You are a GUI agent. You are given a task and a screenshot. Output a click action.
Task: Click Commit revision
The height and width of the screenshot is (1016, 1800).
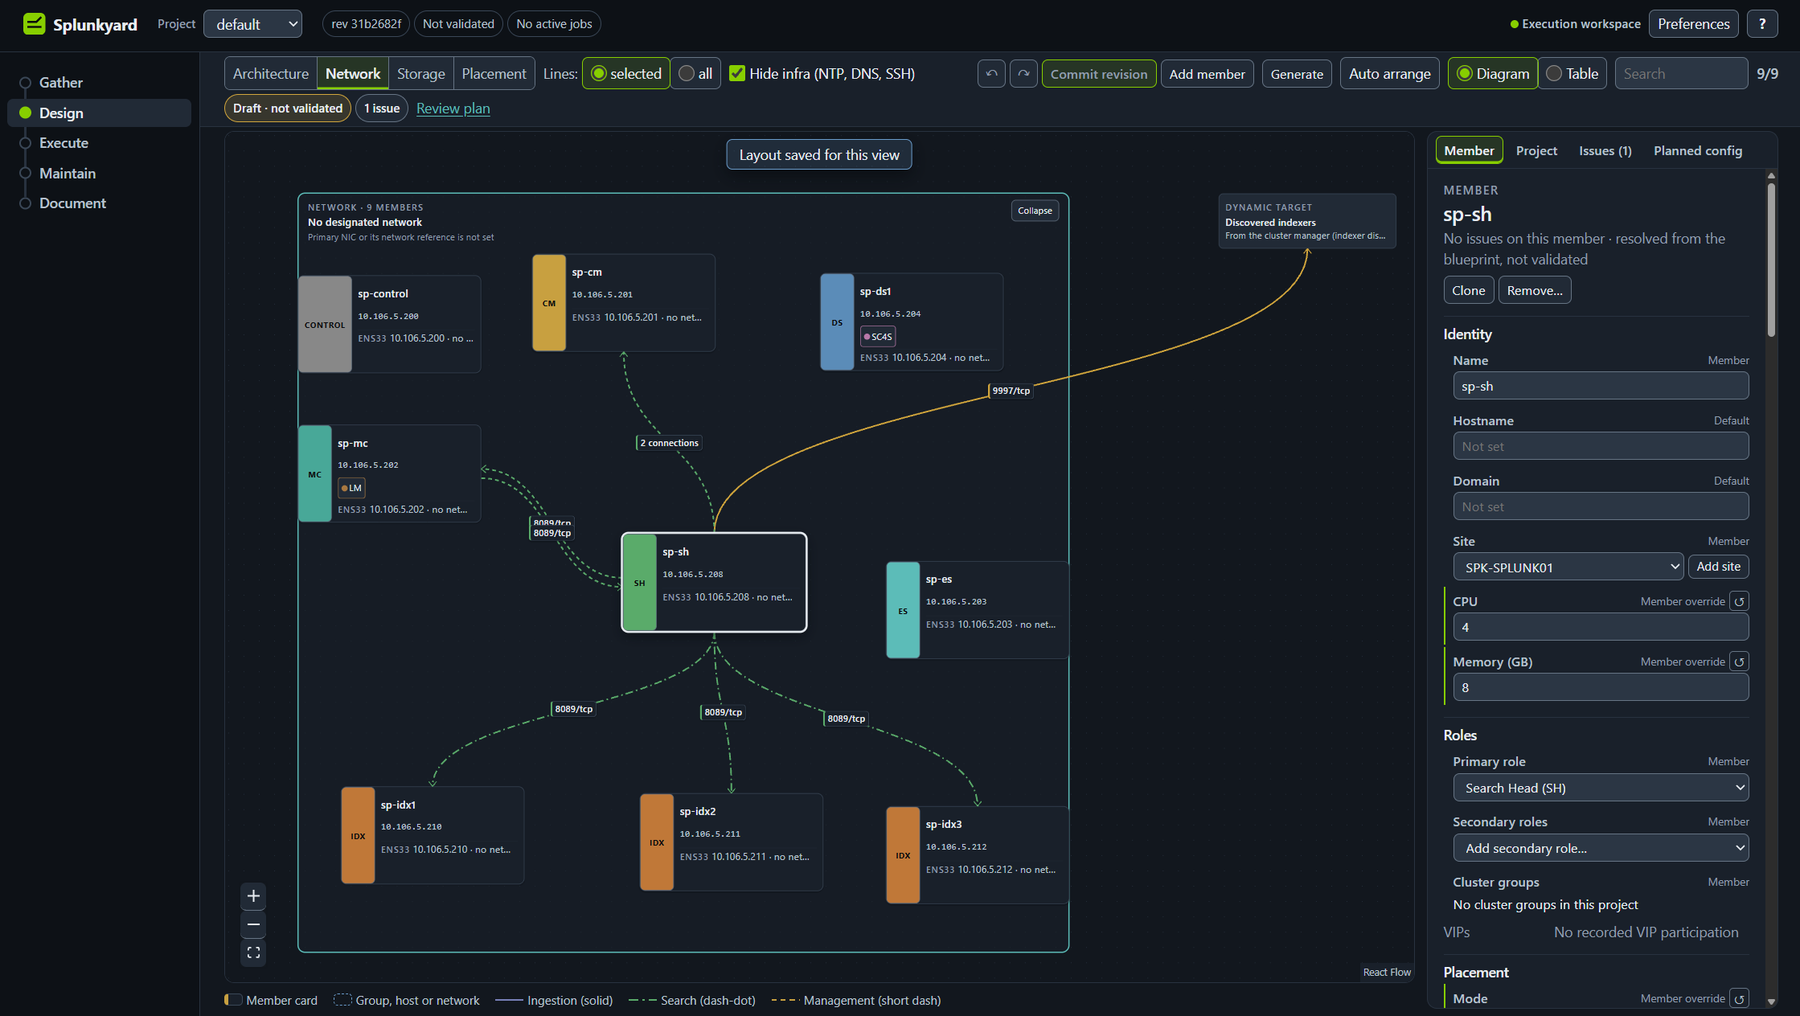point(1099,74)
